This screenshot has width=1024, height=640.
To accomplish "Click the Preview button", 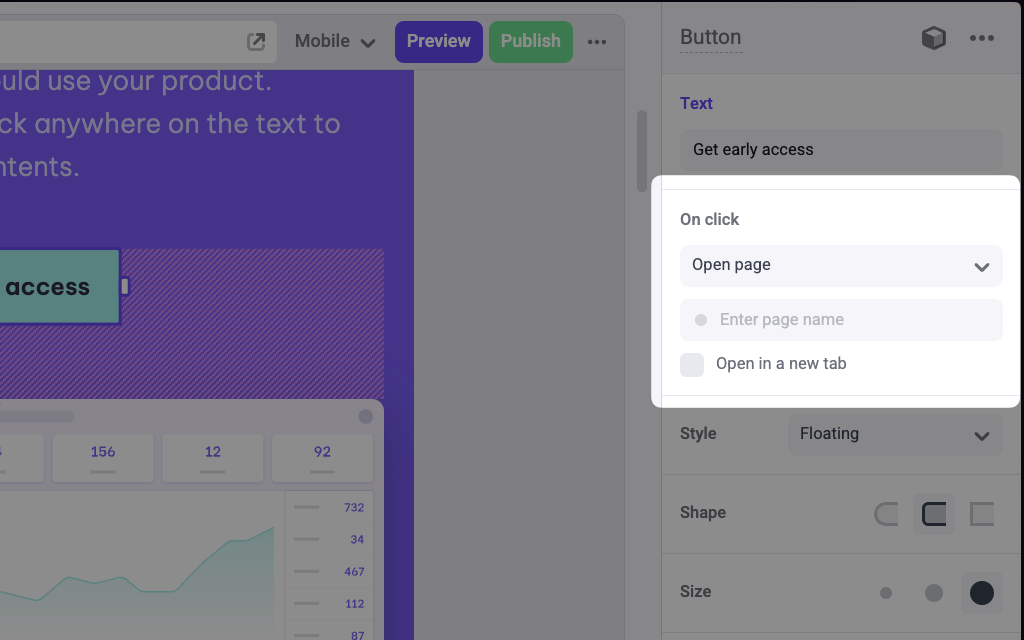I will [x=439, y=42].
